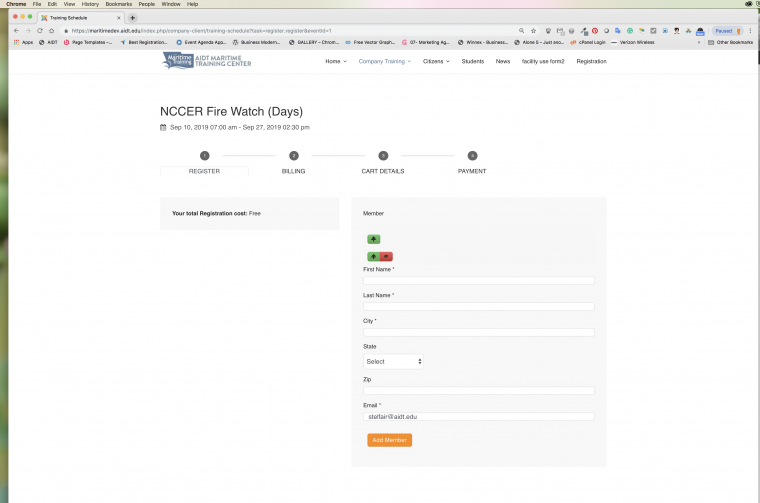Screen dimensions: 760x503
Task: Click the AIDT Maritime Training Center logo
Action: [207, 61]
